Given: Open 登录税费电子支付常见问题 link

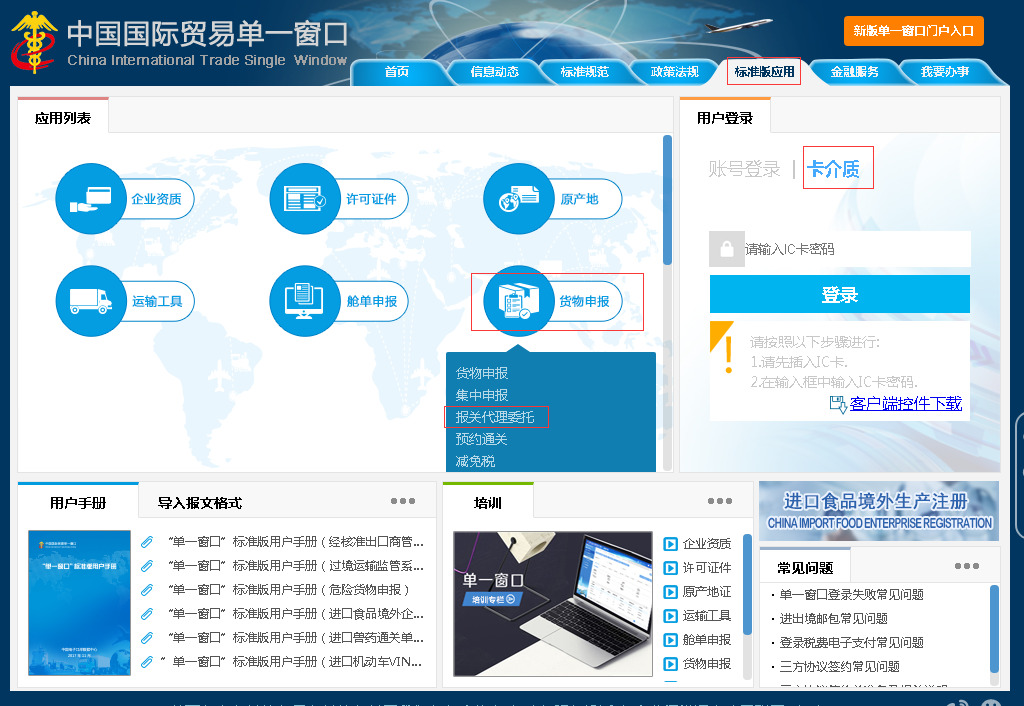Looking at the screenshot, I should 852,643.
